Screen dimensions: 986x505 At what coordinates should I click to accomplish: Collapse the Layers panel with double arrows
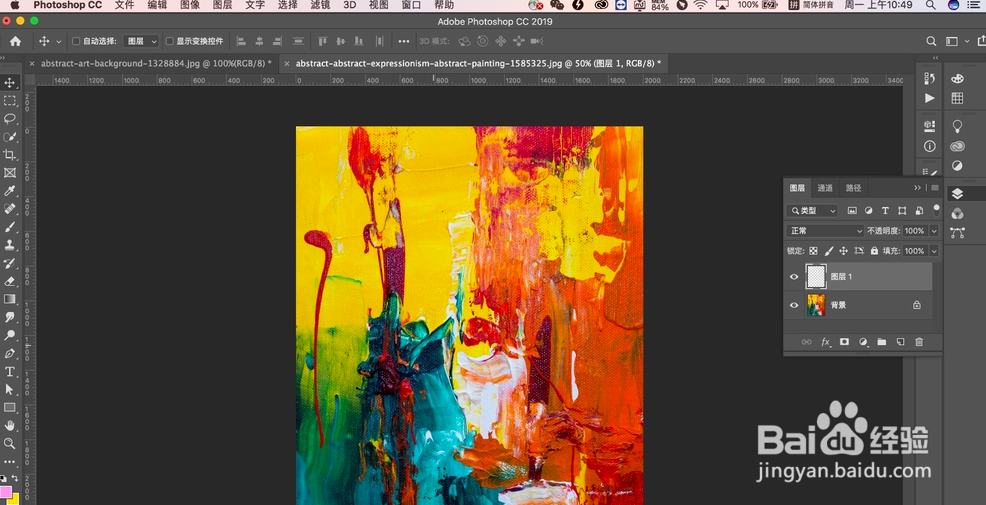(917, 187)
